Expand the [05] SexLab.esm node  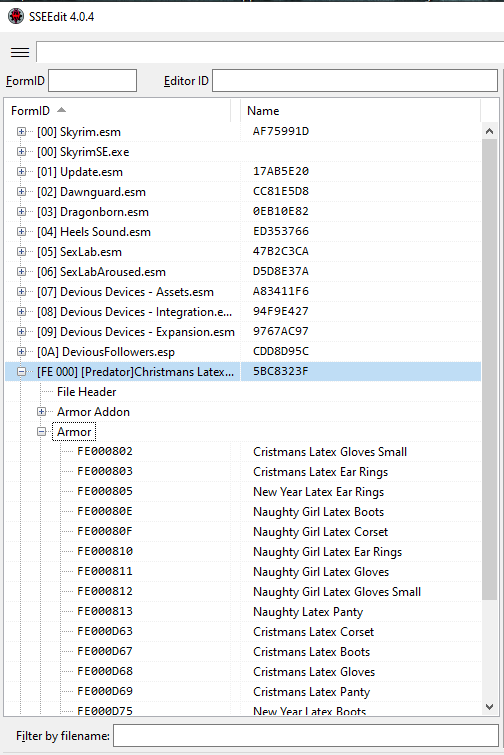click(21, 251)
